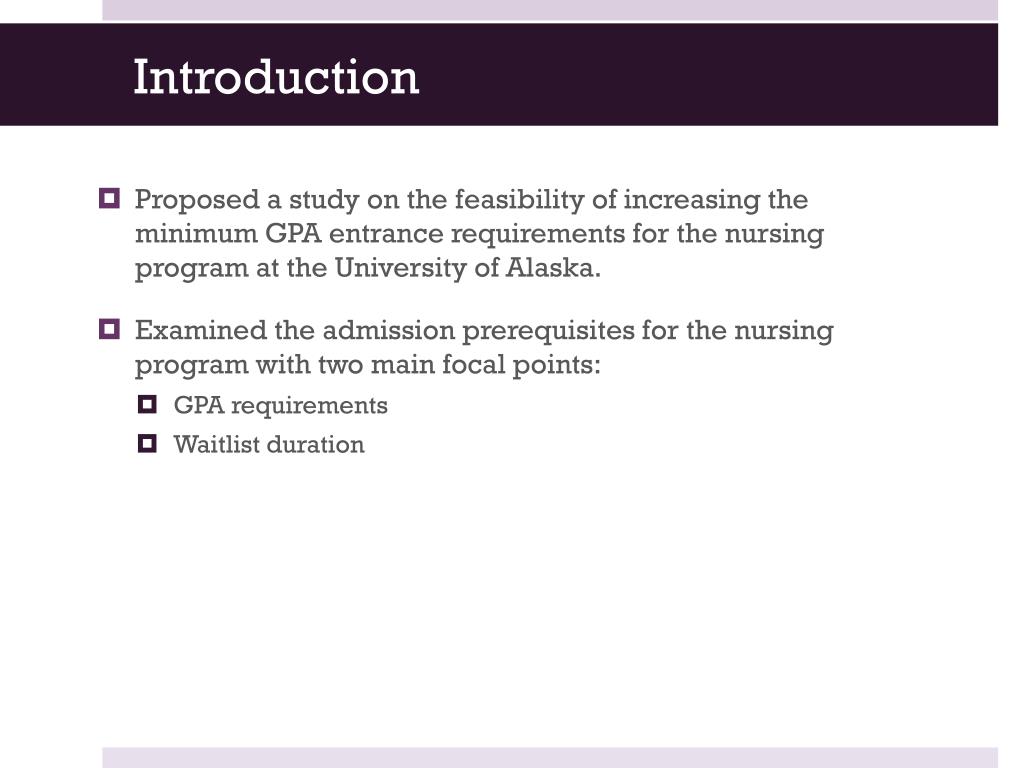Click the phrase 'two main focal points'
Viewport: 1024px width, 768px height.
(x=455, y=364)
